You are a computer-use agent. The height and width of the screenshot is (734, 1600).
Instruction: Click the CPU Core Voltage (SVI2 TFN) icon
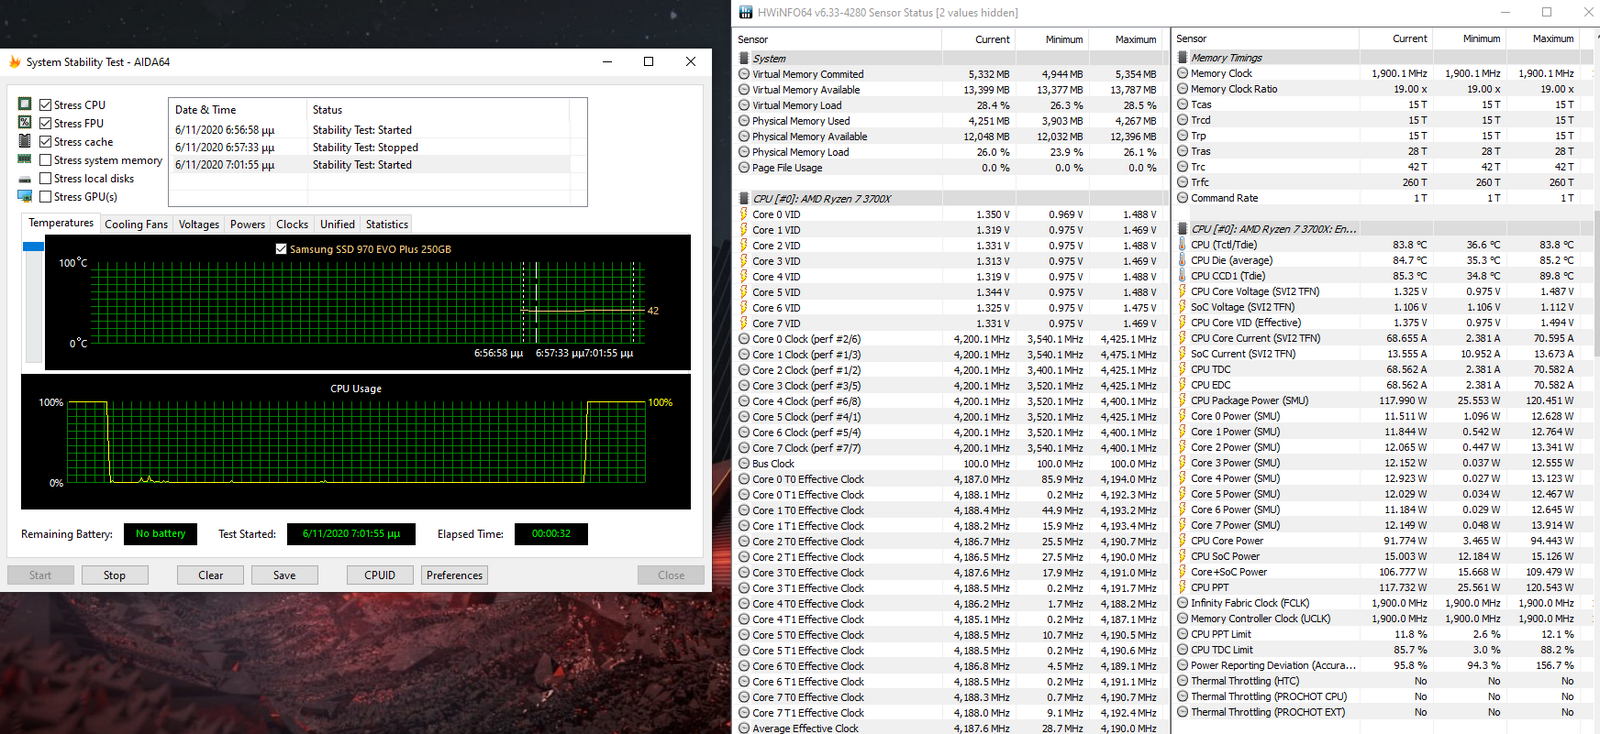tap(1182, 291)
